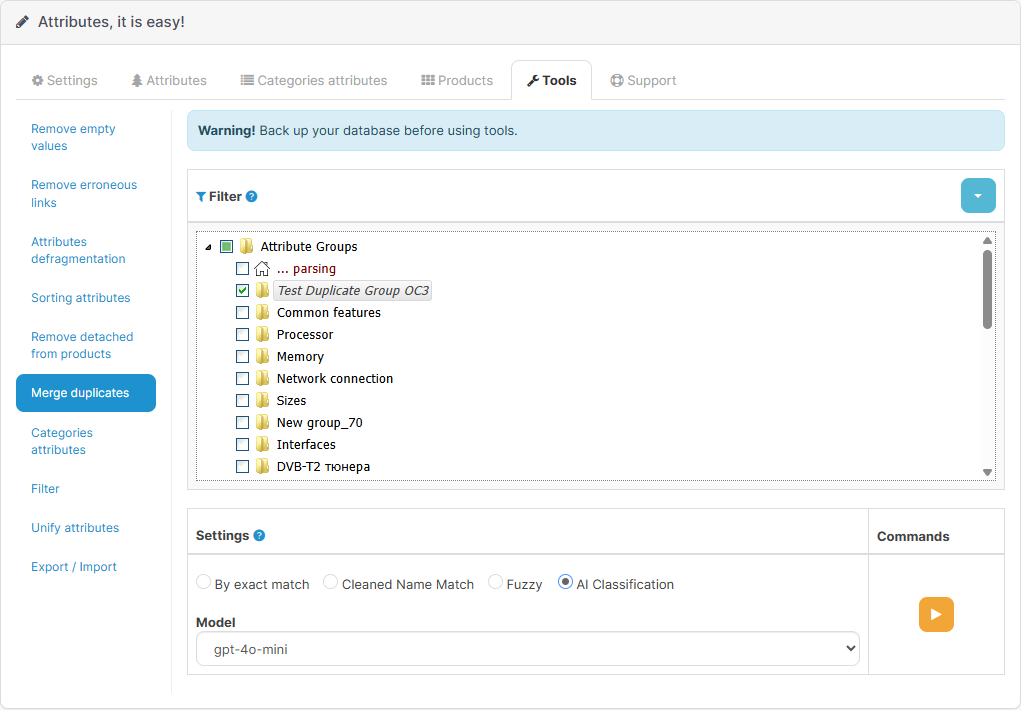The width and height of the screenshot is (1021, 710).
Task: Open the help tooltip next to Settings
Action: pyautogui.click(x=259, y=535)
